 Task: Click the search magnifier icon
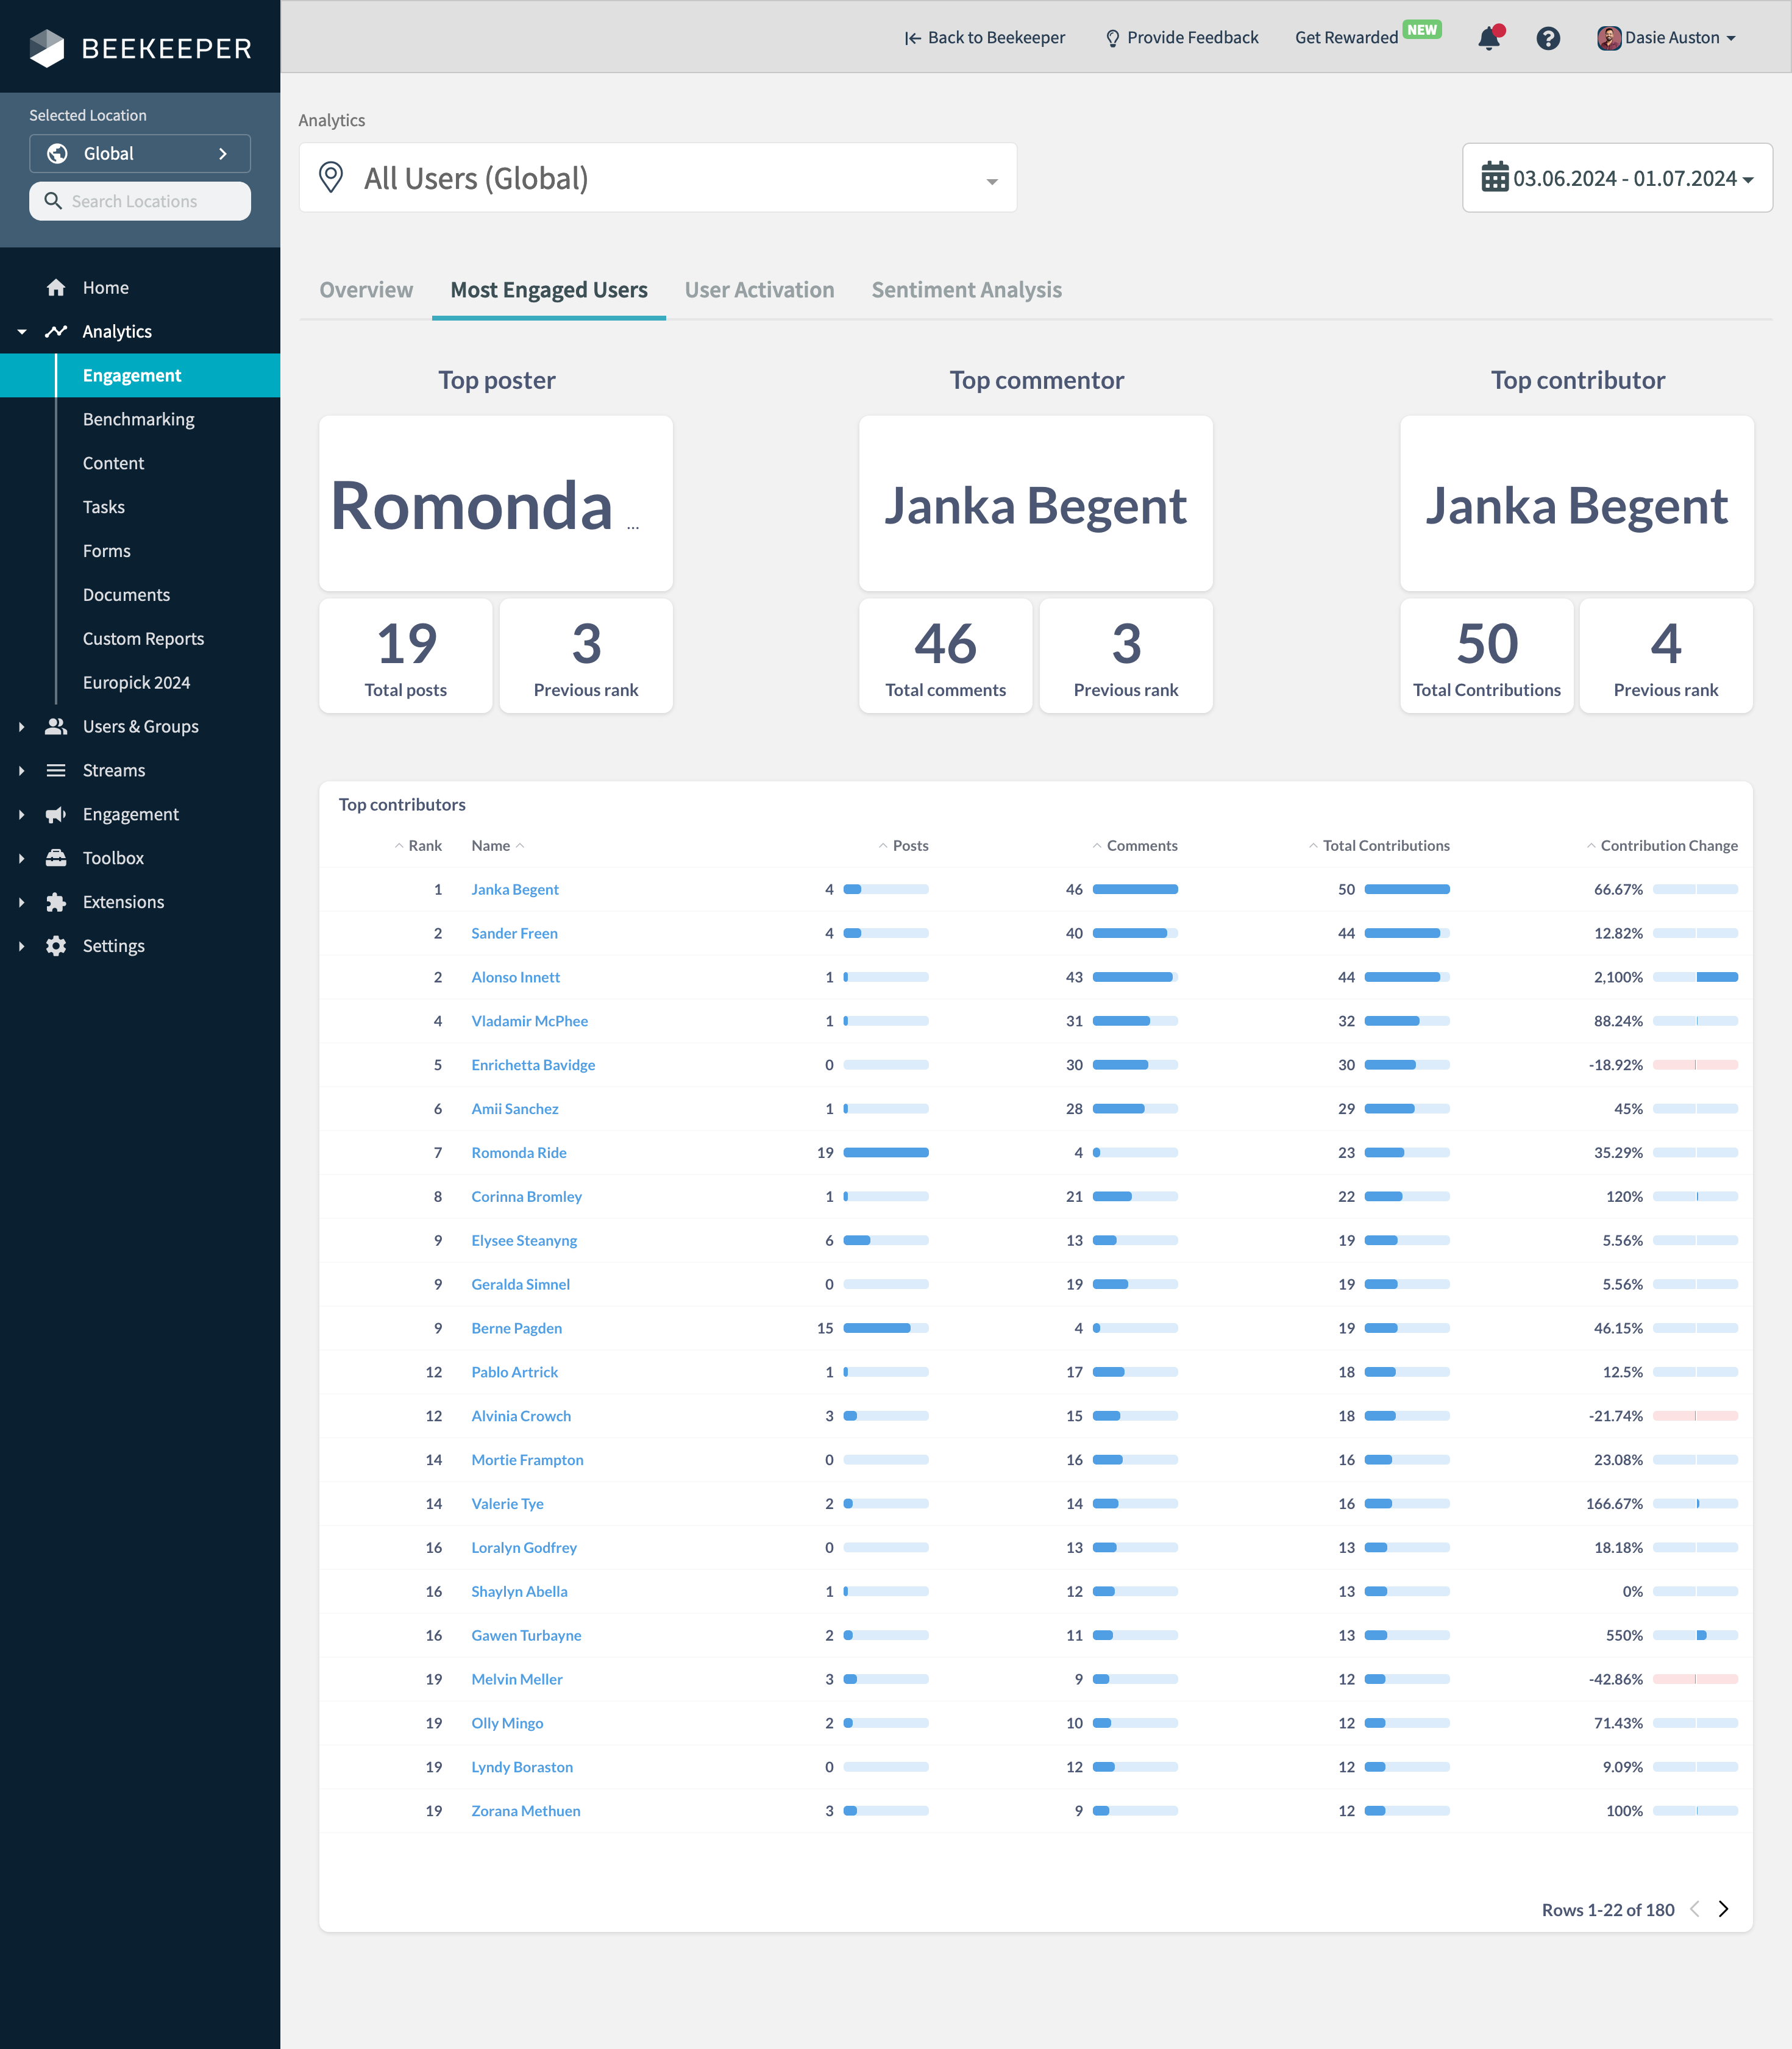[53, 201]
